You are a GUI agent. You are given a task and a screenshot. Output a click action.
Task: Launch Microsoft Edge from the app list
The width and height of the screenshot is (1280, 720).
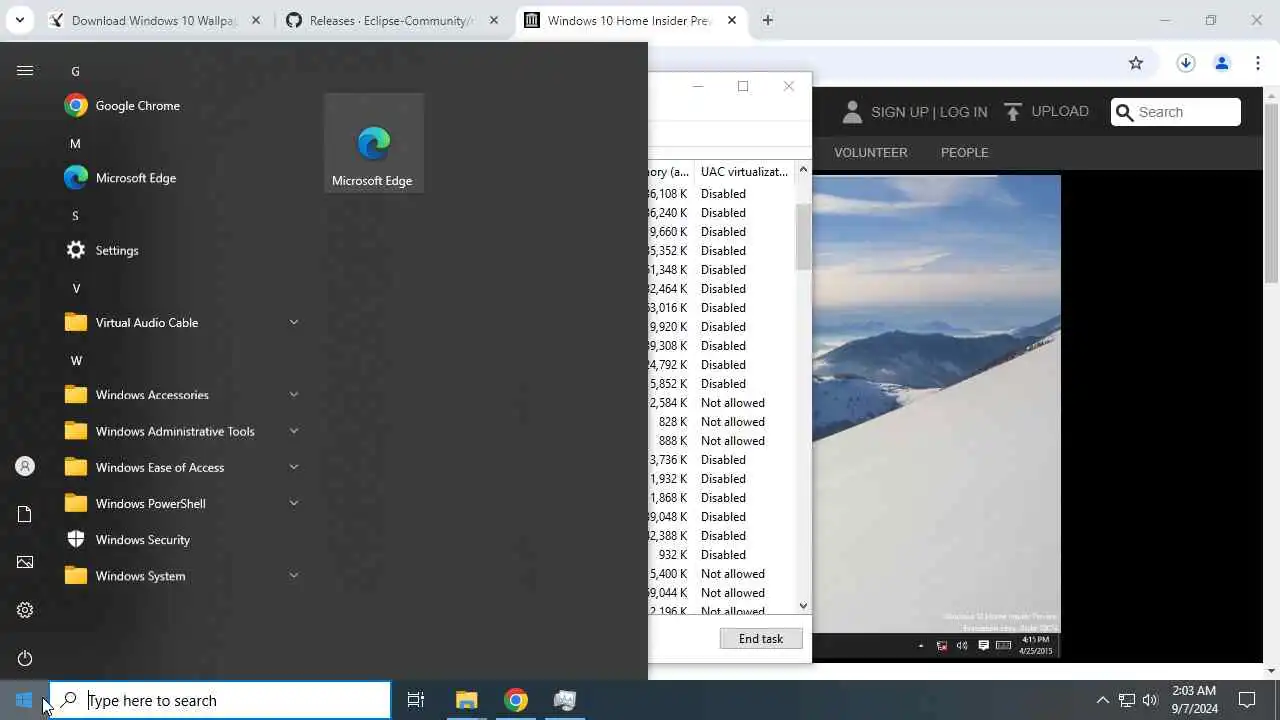180,178
